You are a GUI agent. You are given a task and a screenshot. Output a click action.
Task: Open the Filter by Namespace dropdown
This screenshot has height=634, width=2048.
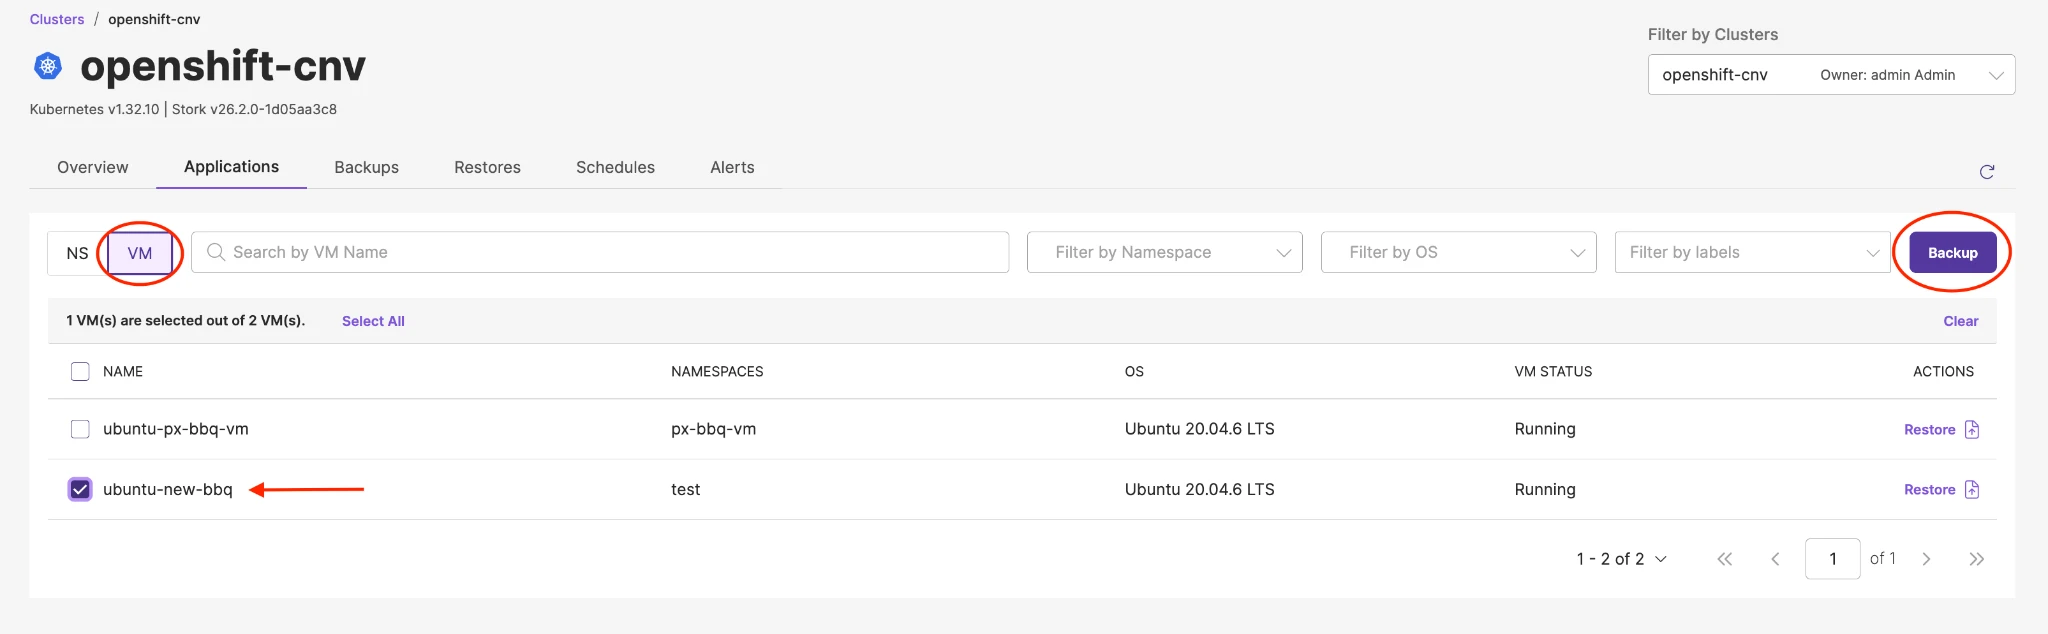click(1164, 252)
